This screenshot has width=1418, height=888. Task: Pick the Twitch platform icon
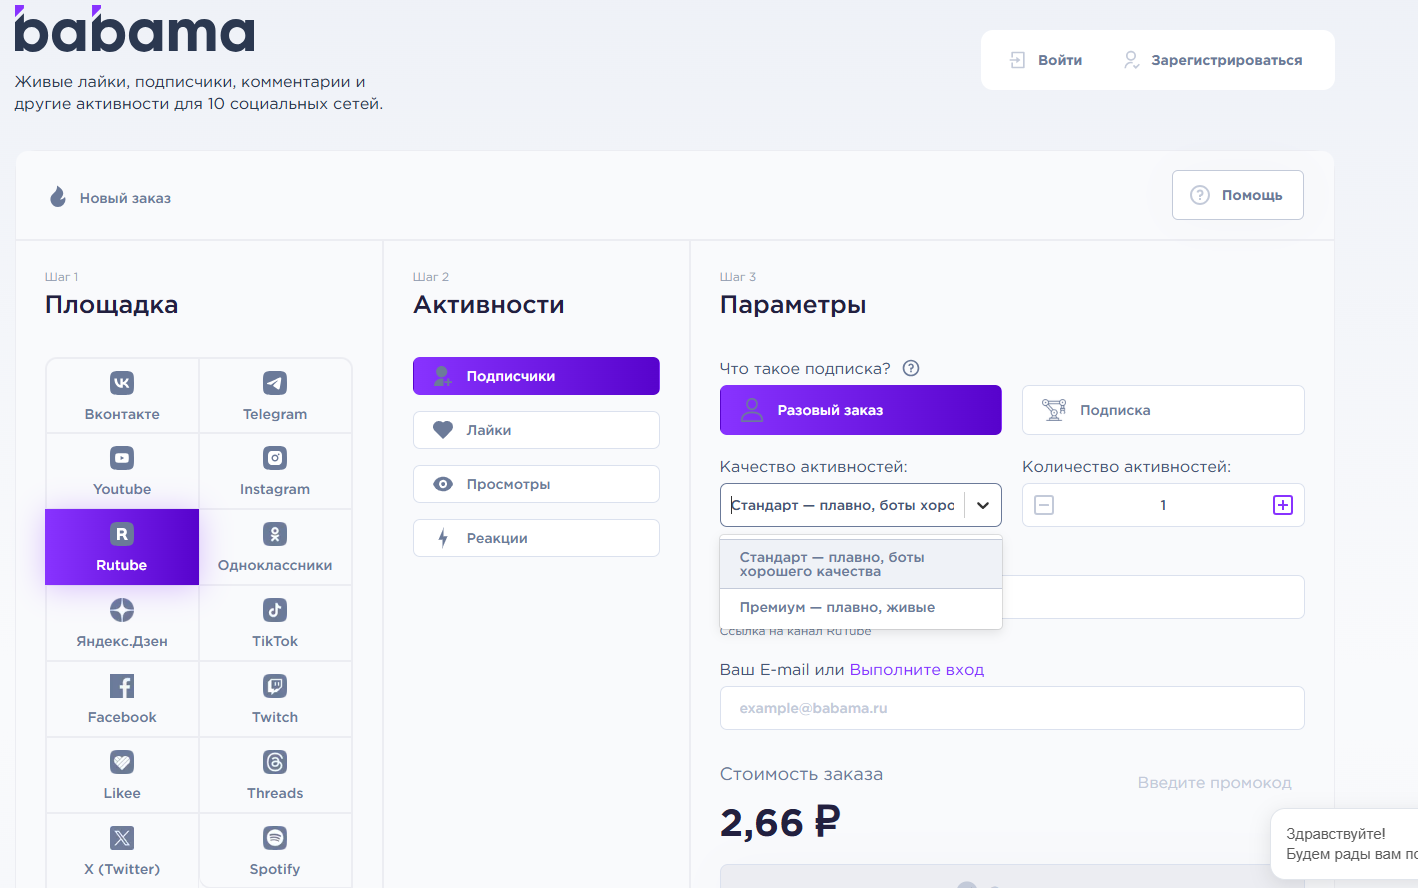pyautogui.click(x=275, y=686)
